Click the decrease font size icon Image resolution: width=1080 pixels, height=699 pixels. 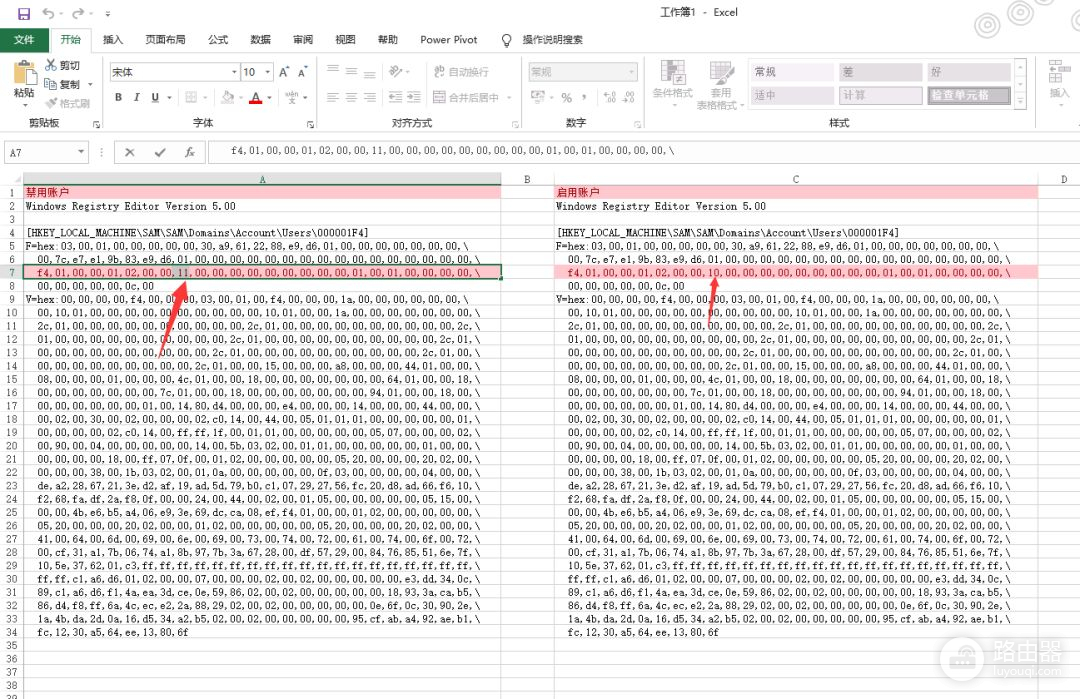coord(302,72)
